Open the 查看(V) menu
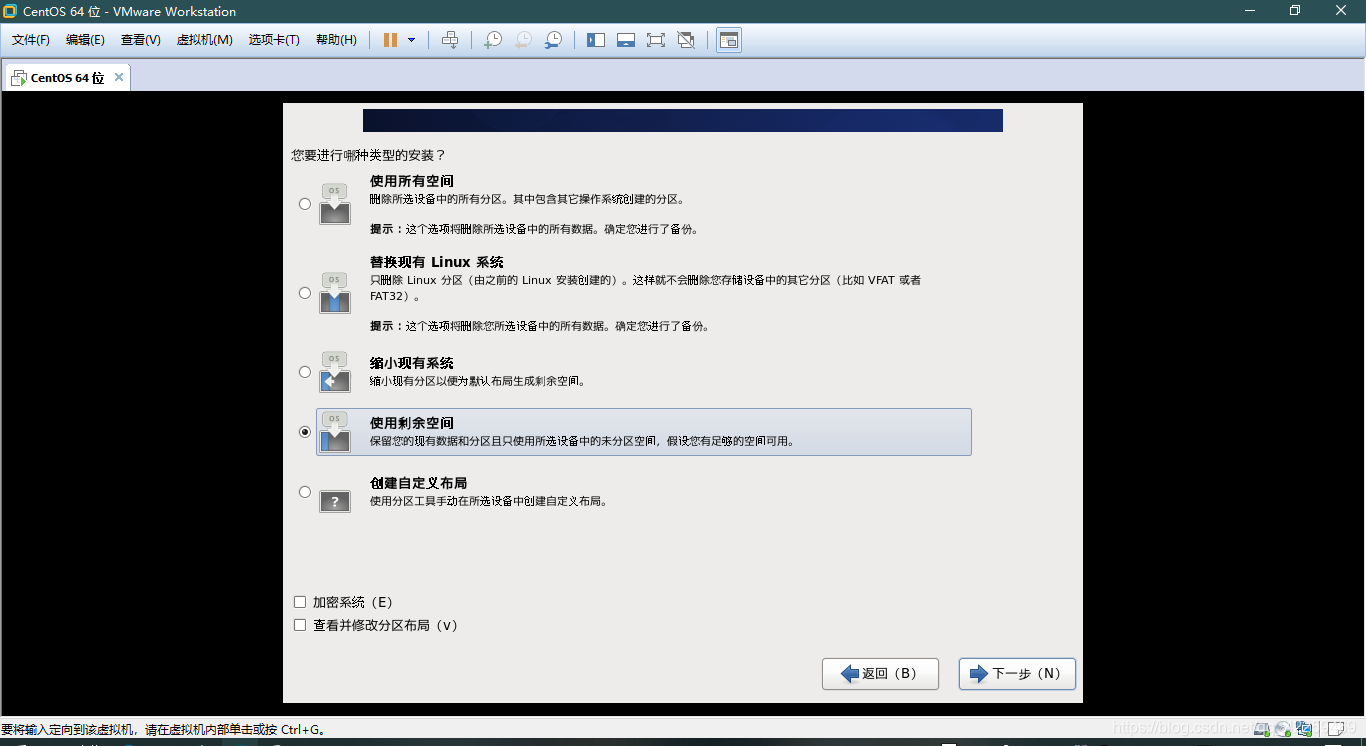 (x=141, y=40)
